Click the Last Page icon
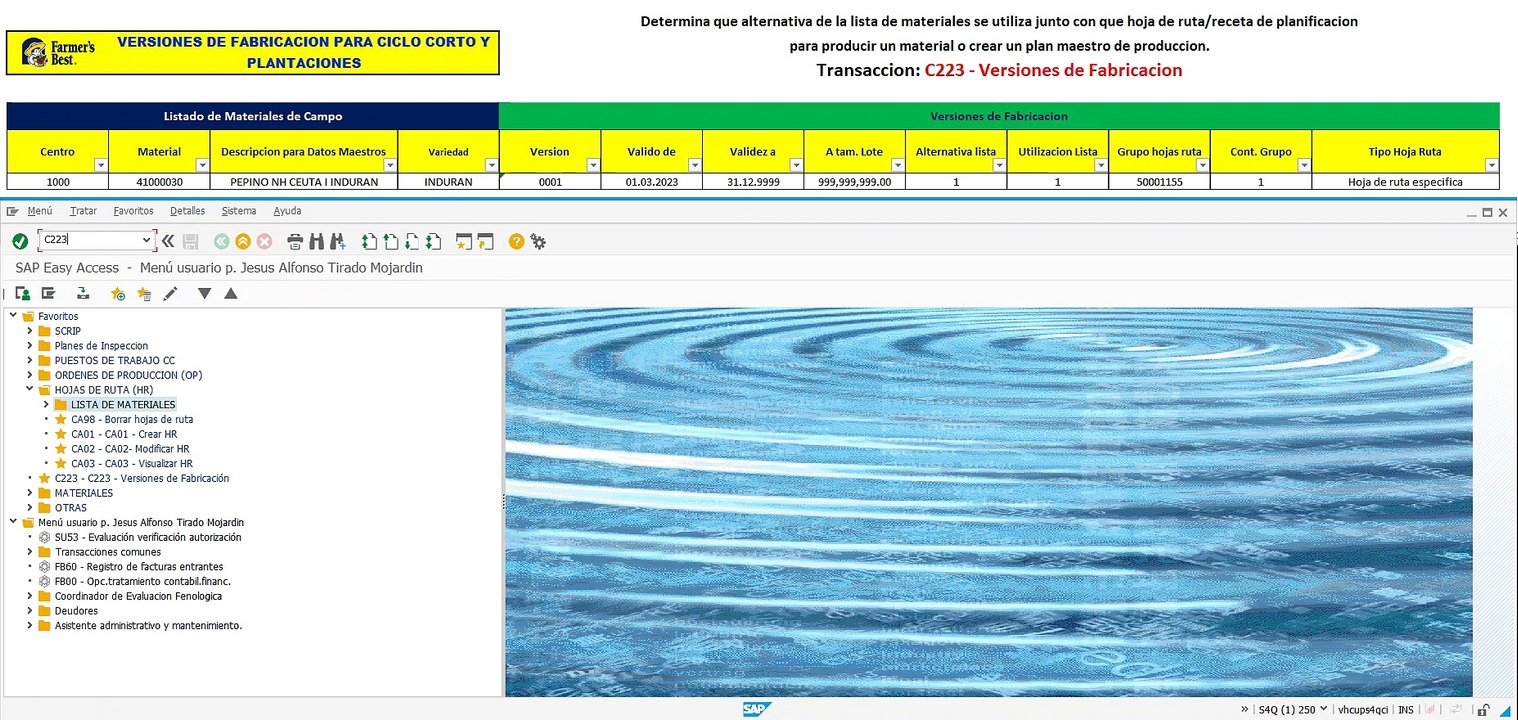The height and width of the screenshot is (720, 1518). pos(433,241)
